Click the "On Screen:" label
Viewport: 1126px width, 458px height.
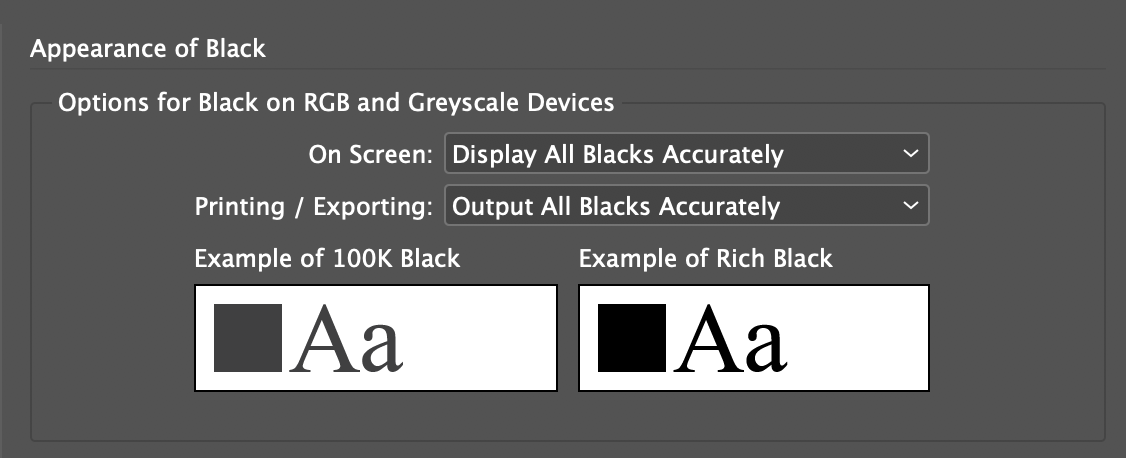click(x=370, y=155)
